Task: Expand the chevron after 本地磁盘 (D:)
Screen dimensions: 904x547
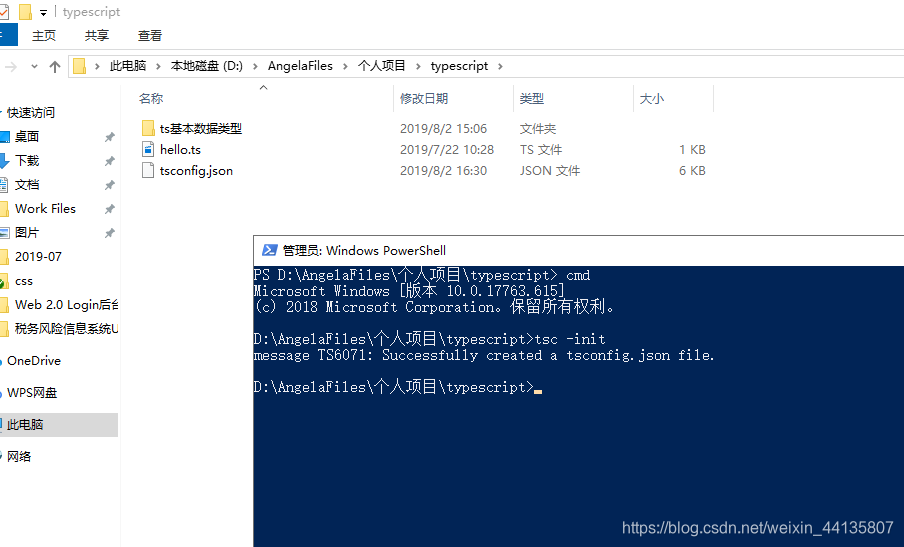Action: pyautogui.click(x=255, y=66)
